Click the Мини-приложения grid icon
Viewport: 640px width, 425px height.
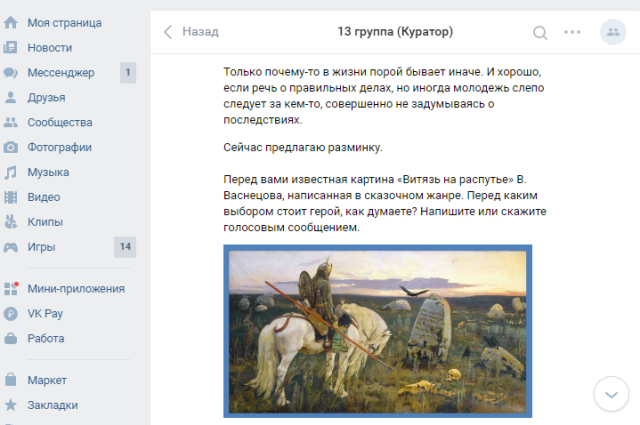(x=11, y=289)
